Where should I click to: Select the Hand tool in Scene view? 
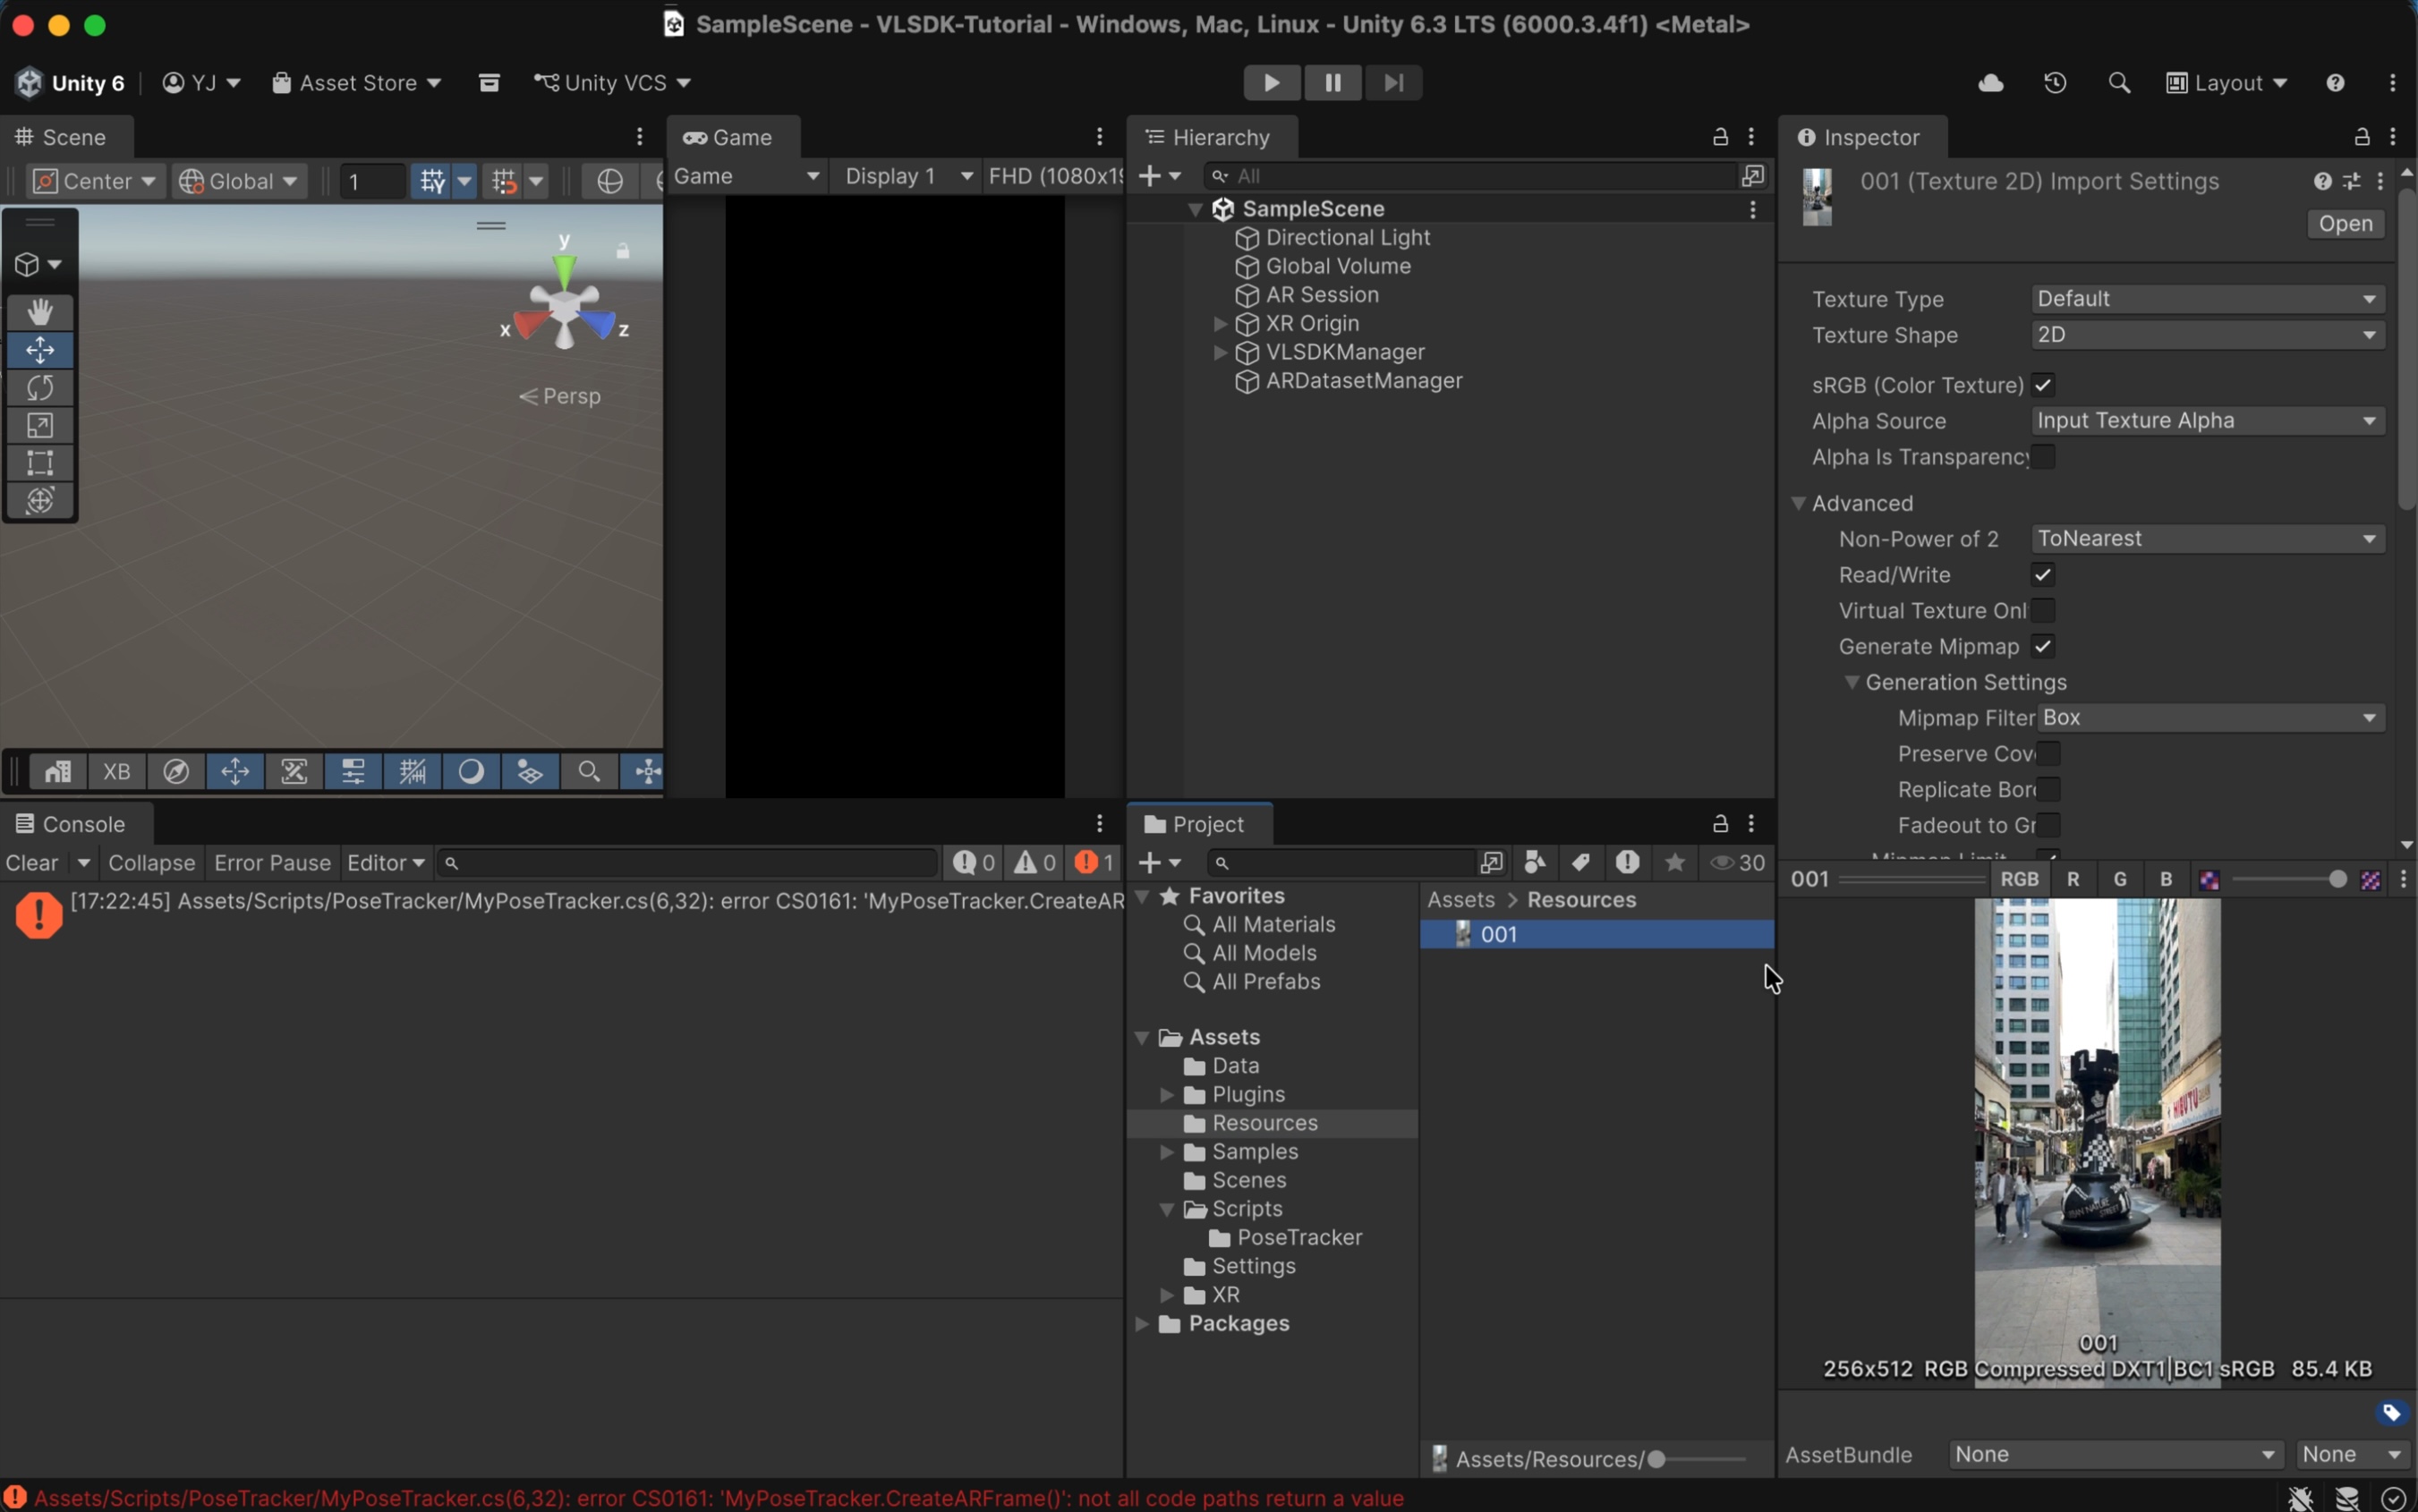click(x=40, y=312)
